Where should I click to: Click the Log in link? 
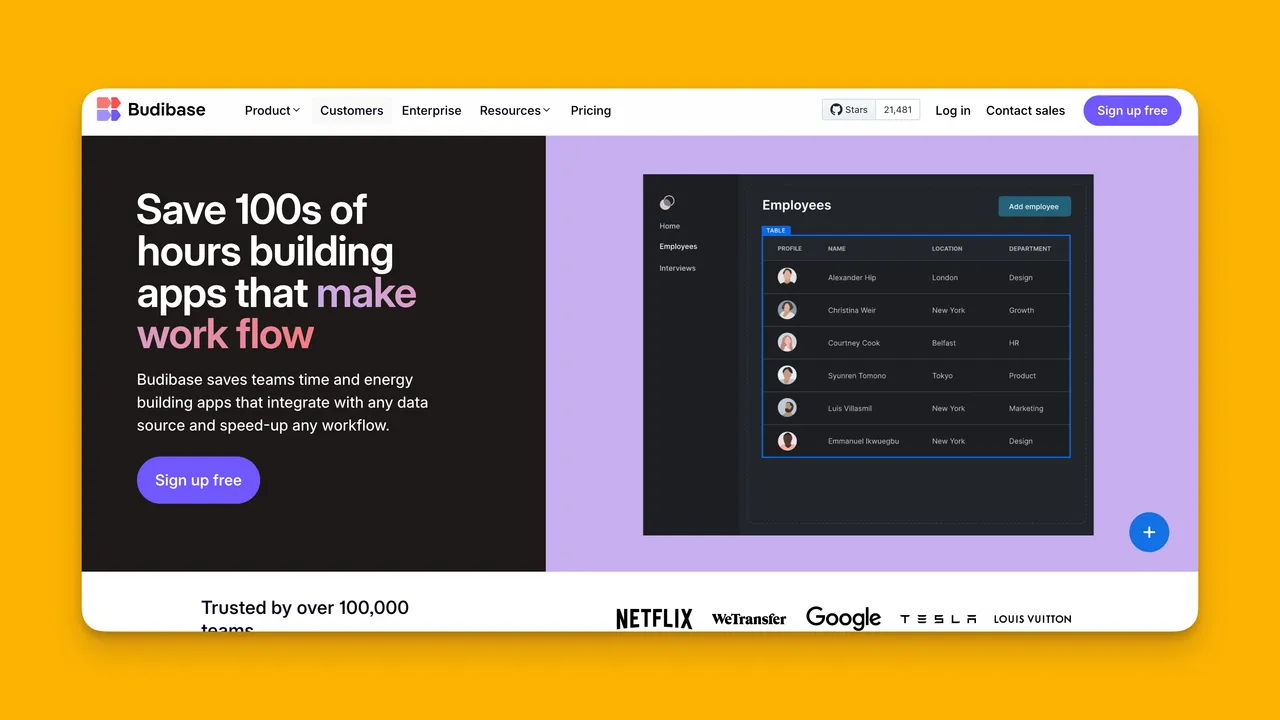tap(953, 111)
